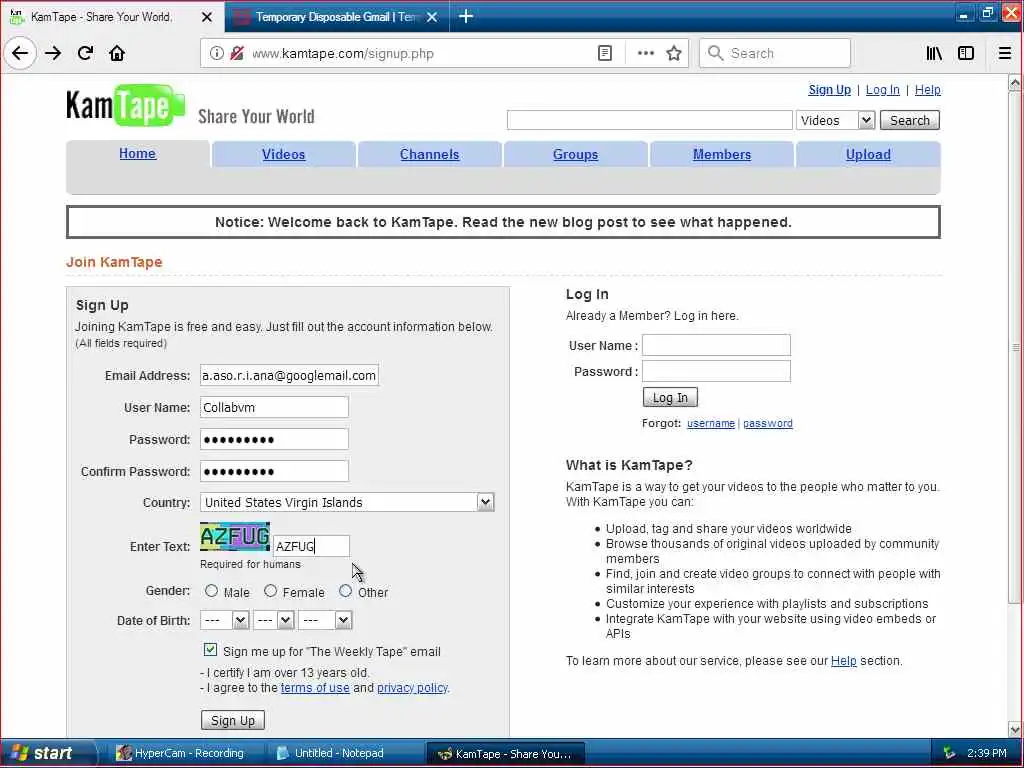Click the Confirm Password field
The height and width of the screenshot is (768, 1024).
pos(274,472)
